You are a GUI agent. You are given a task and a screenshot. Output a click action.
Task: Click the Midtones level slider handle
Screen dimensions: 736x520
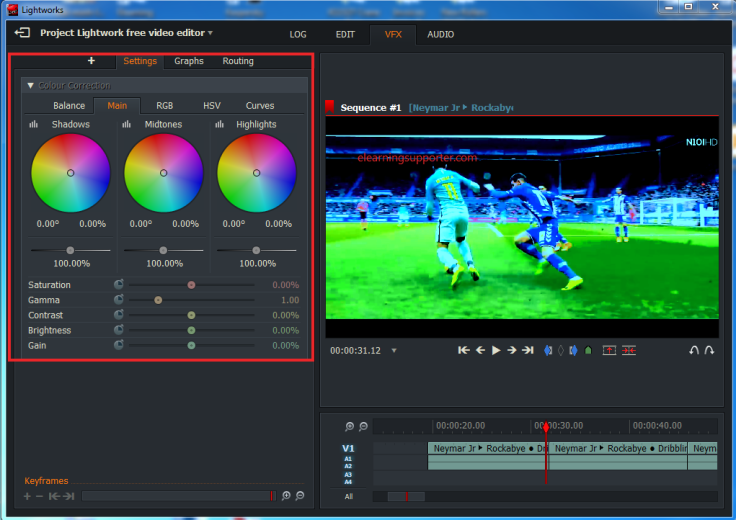click(163, 250)
